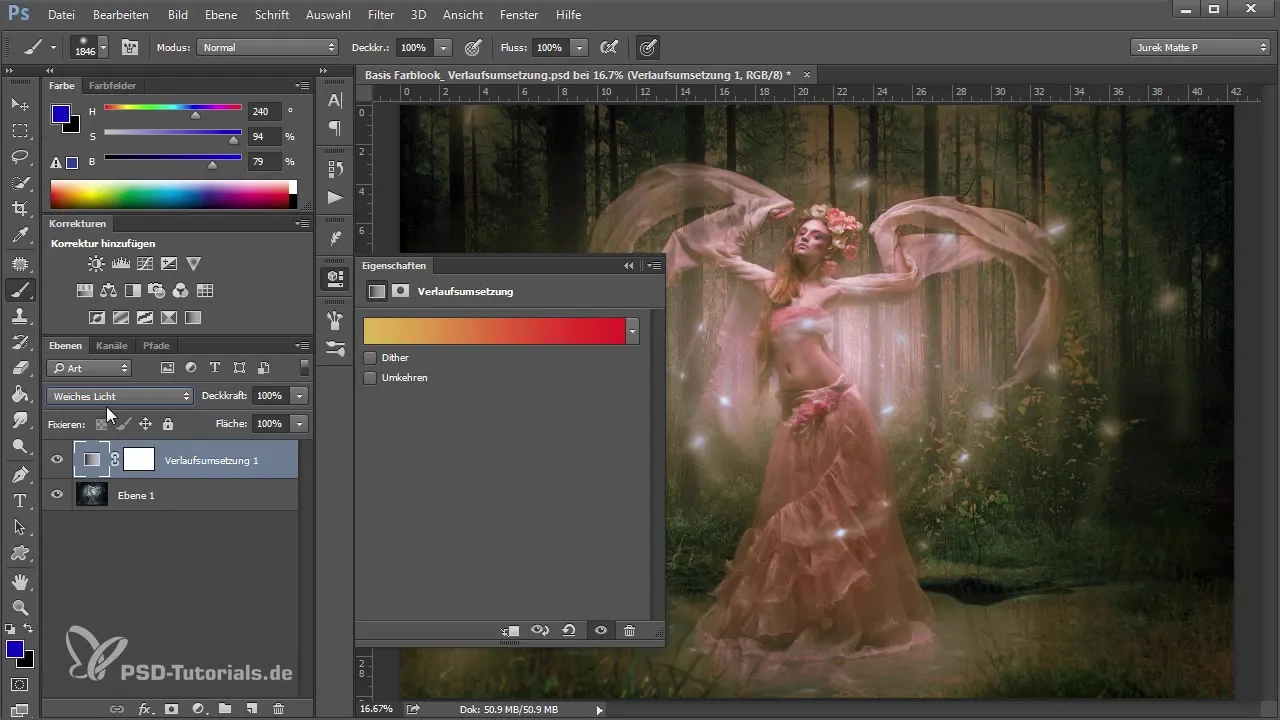Screen dimensions: 1280x720
Task: Open the Fläche slider dropdown
Action: click(300, 424)
